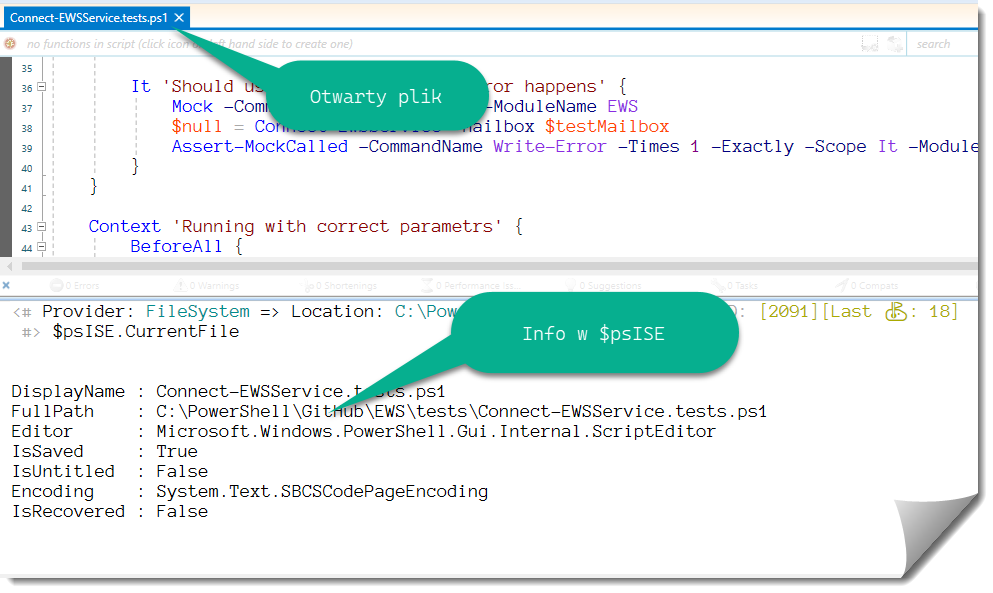Click the function list icon beside 'no functions in script'
Viewport: 993px width, 593px height.
pos(11,44)
